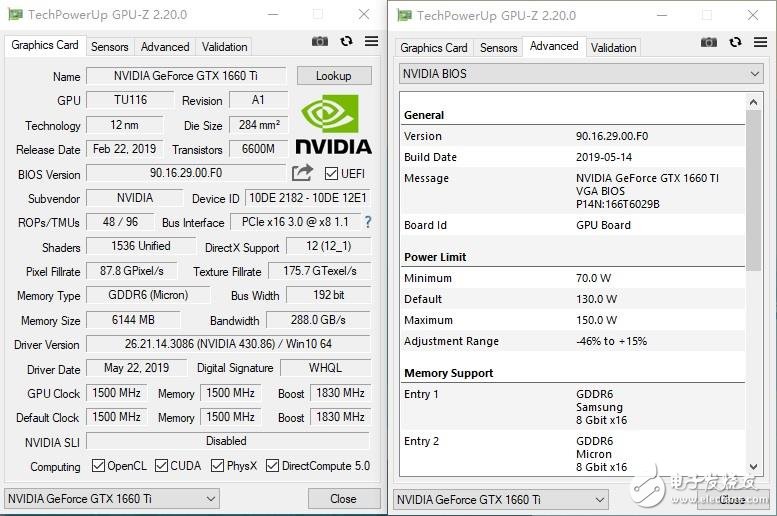
Task: Click Power Limit Minimum value 70.0 W
Action: (593, 278)
